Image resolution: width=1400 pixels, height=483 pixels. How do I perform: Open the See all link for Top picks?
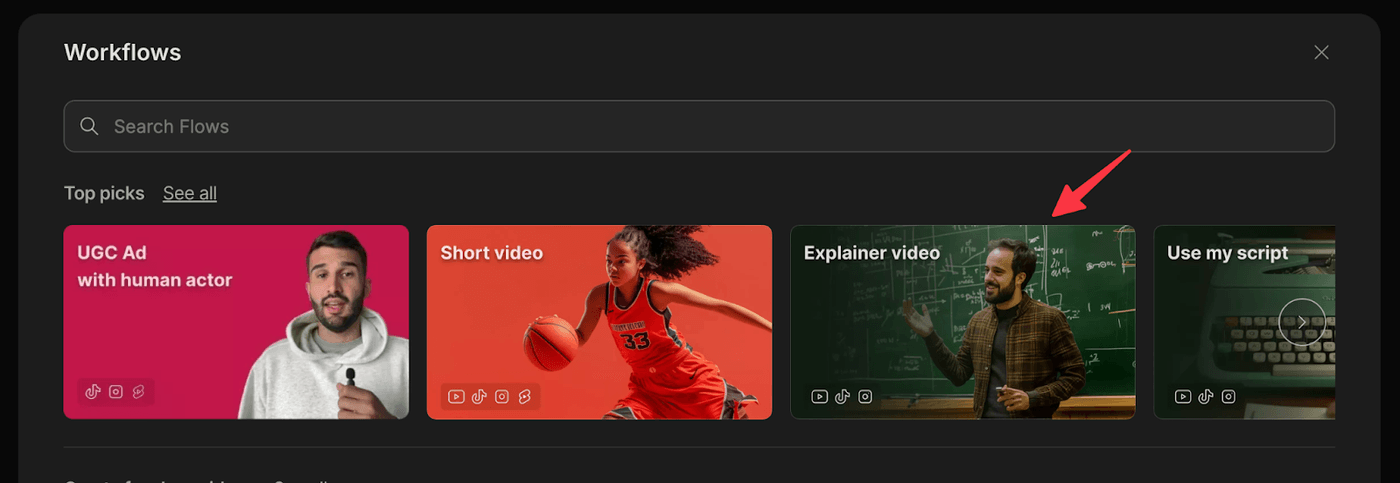(x=190, y=193)
